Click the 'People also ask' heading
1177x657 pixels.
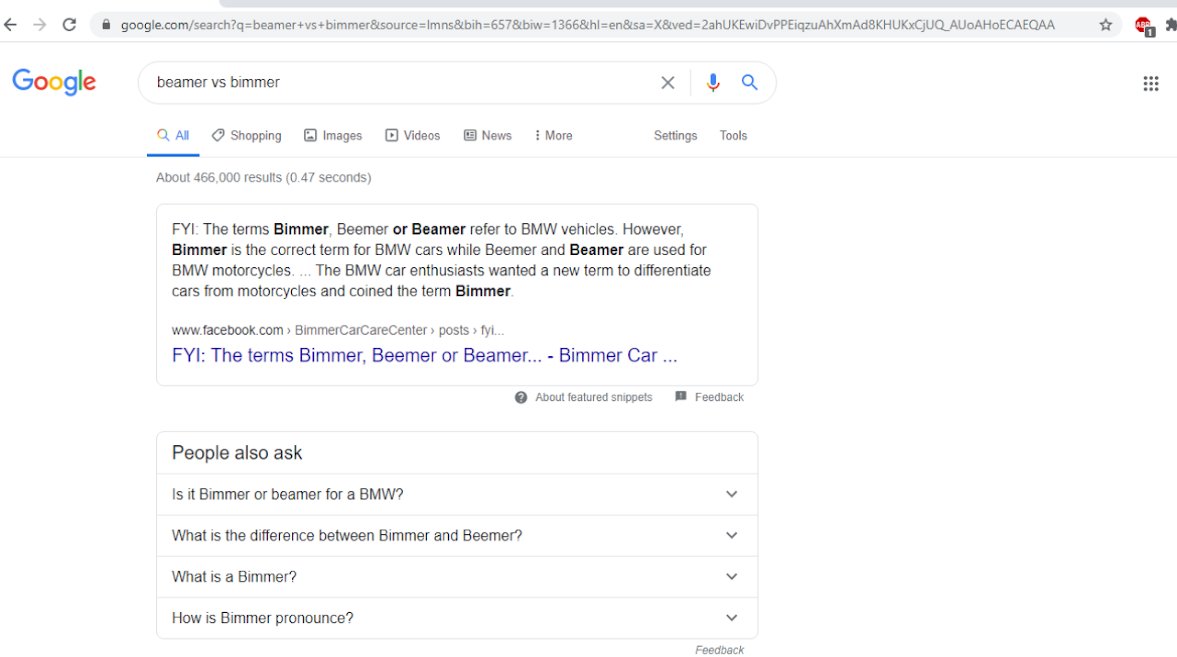coord(236,453)
